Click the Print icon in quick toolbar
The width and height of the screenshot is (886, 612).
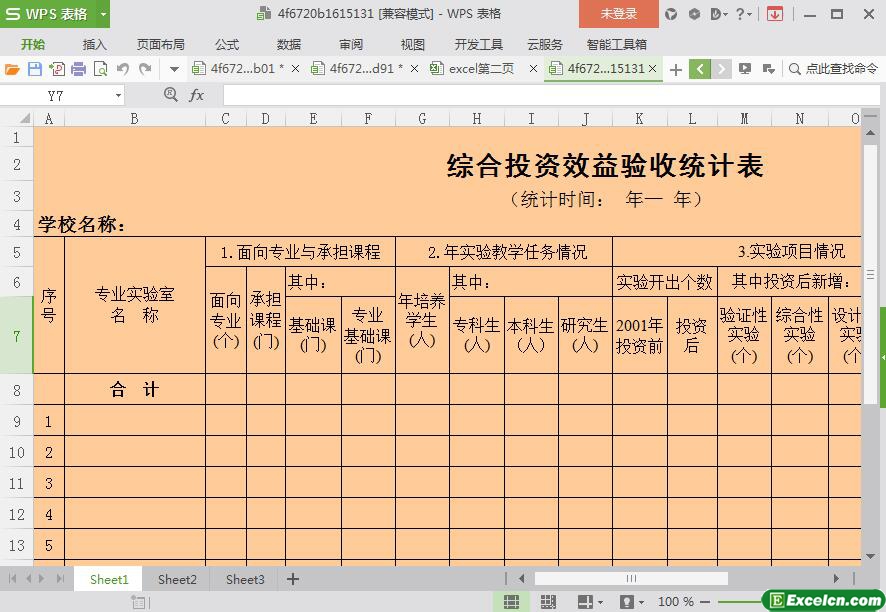tap(78, 69)
